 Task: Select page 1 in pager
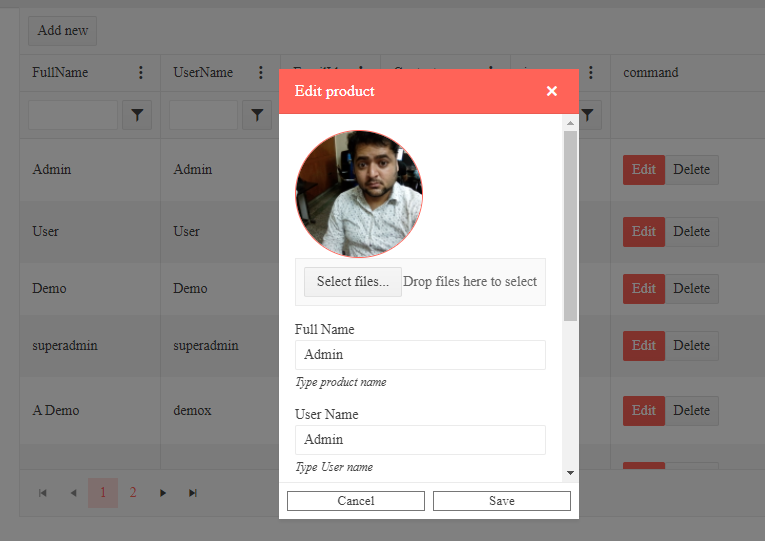pyautogui.click(x=103, y=493)
